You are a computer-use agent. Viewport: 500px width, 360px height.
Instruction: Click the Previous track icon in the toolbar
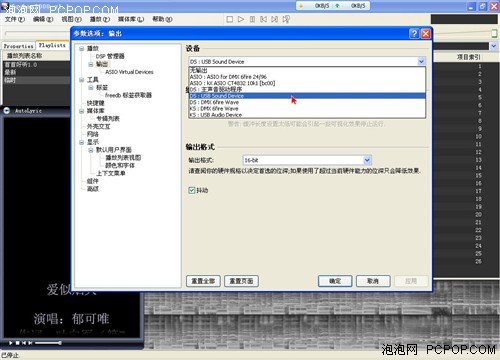click(x=263, y=19)
